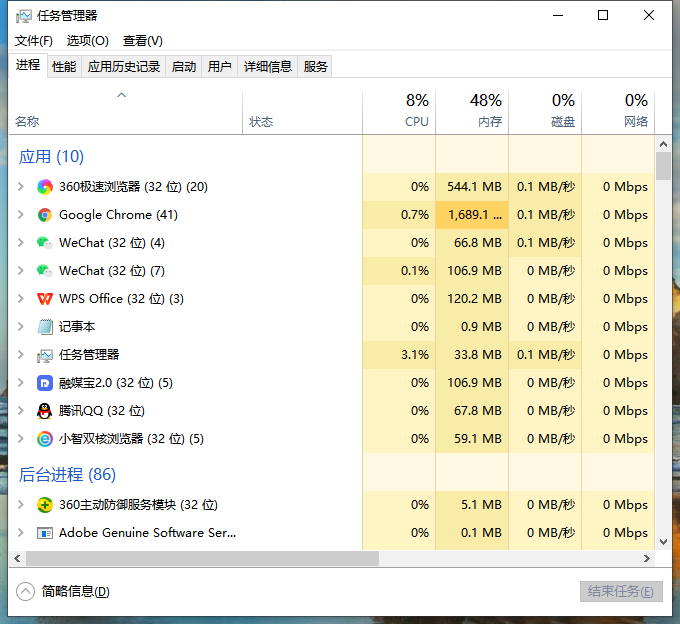The height and width of the screenshot is (624, 680).
Task: Select the Google Chrome icon in the process list
Action: tap(45, 215)
